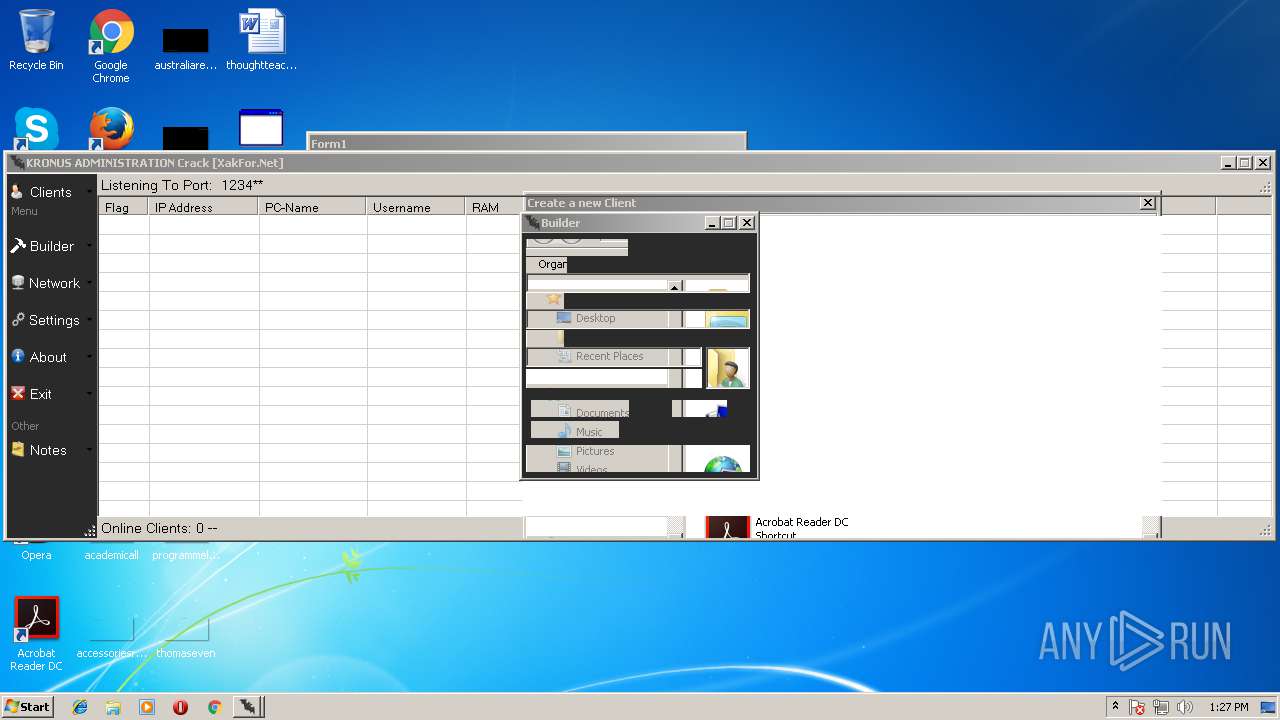Open the Builder menu in the sidebar
The image size is (1280, 720).
tap(50, 246)
